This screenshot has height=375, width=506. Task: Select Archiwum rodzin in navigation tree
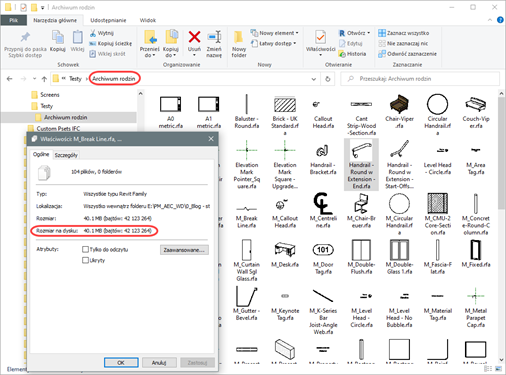tap(61, 117)
